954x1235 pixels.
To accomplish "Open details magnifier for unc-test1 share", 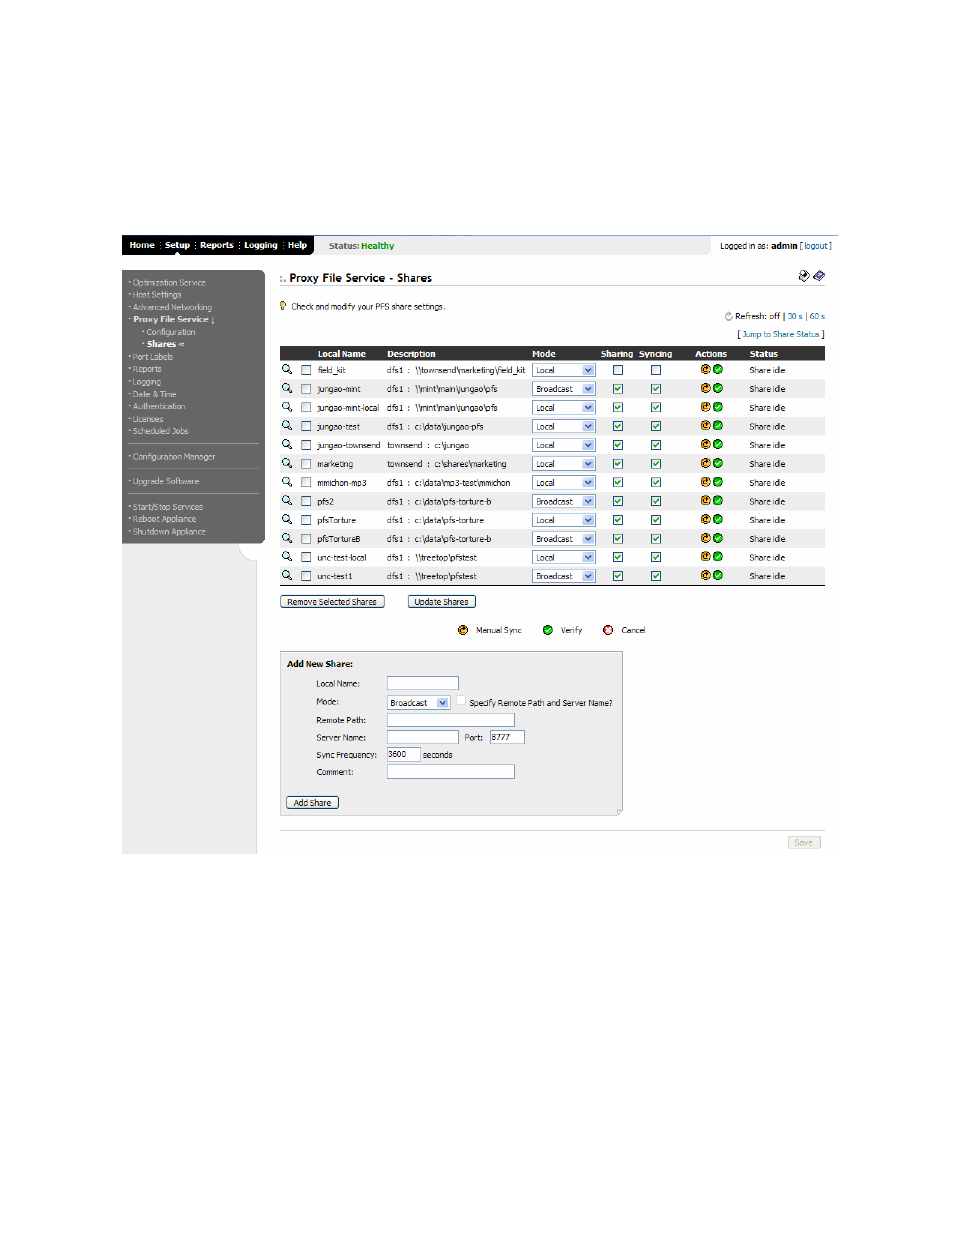I will point(287,576).
